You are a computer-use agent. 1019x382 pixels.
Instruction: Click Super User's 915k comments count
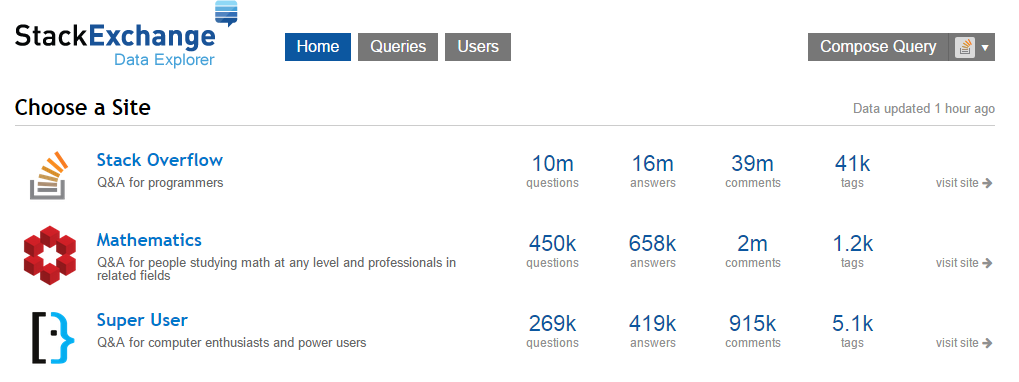point(753,323)
